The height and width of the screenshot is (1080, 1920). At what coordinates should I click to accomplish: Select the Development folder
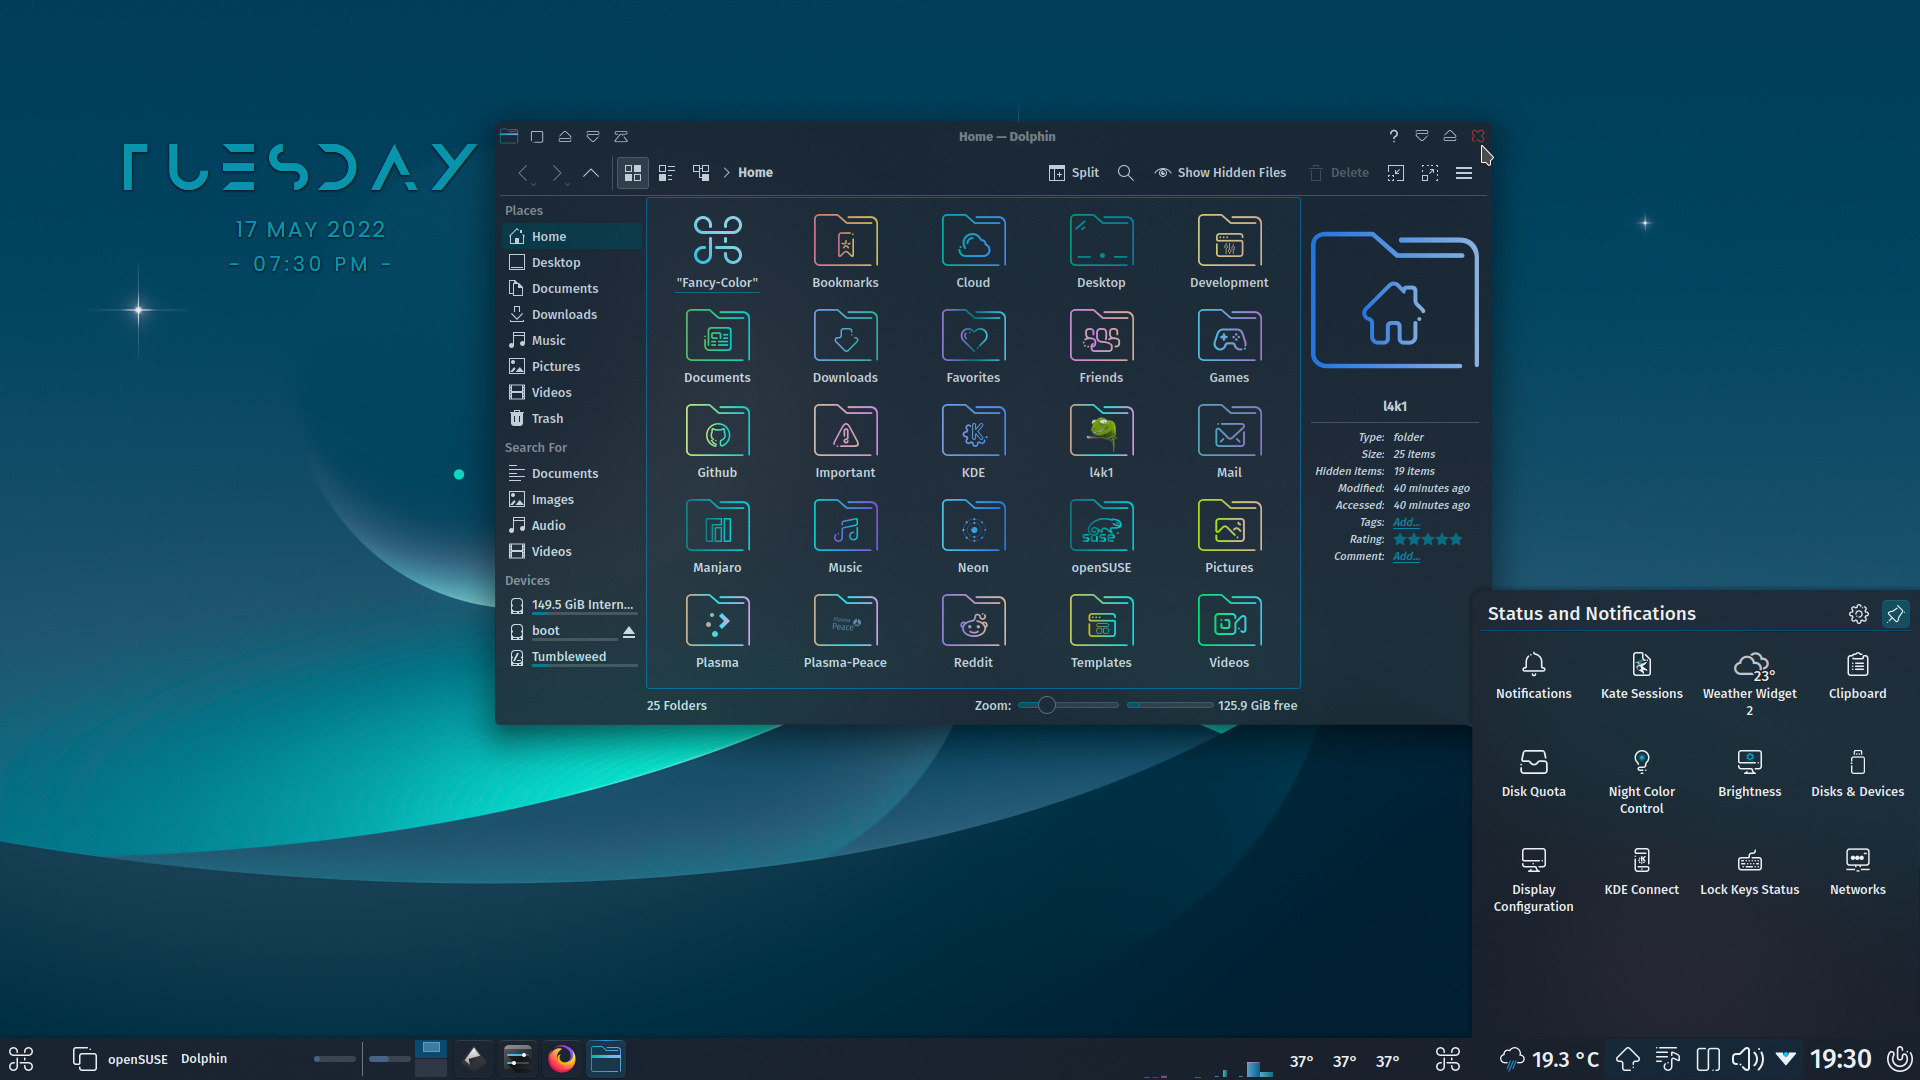(x=1229, y=251)
